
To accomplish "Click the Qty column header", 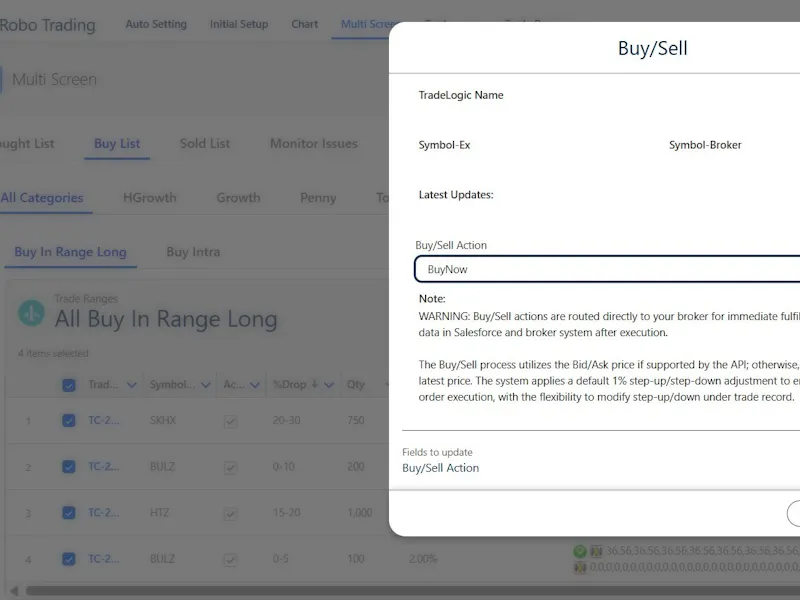I will tap(356, 384).
